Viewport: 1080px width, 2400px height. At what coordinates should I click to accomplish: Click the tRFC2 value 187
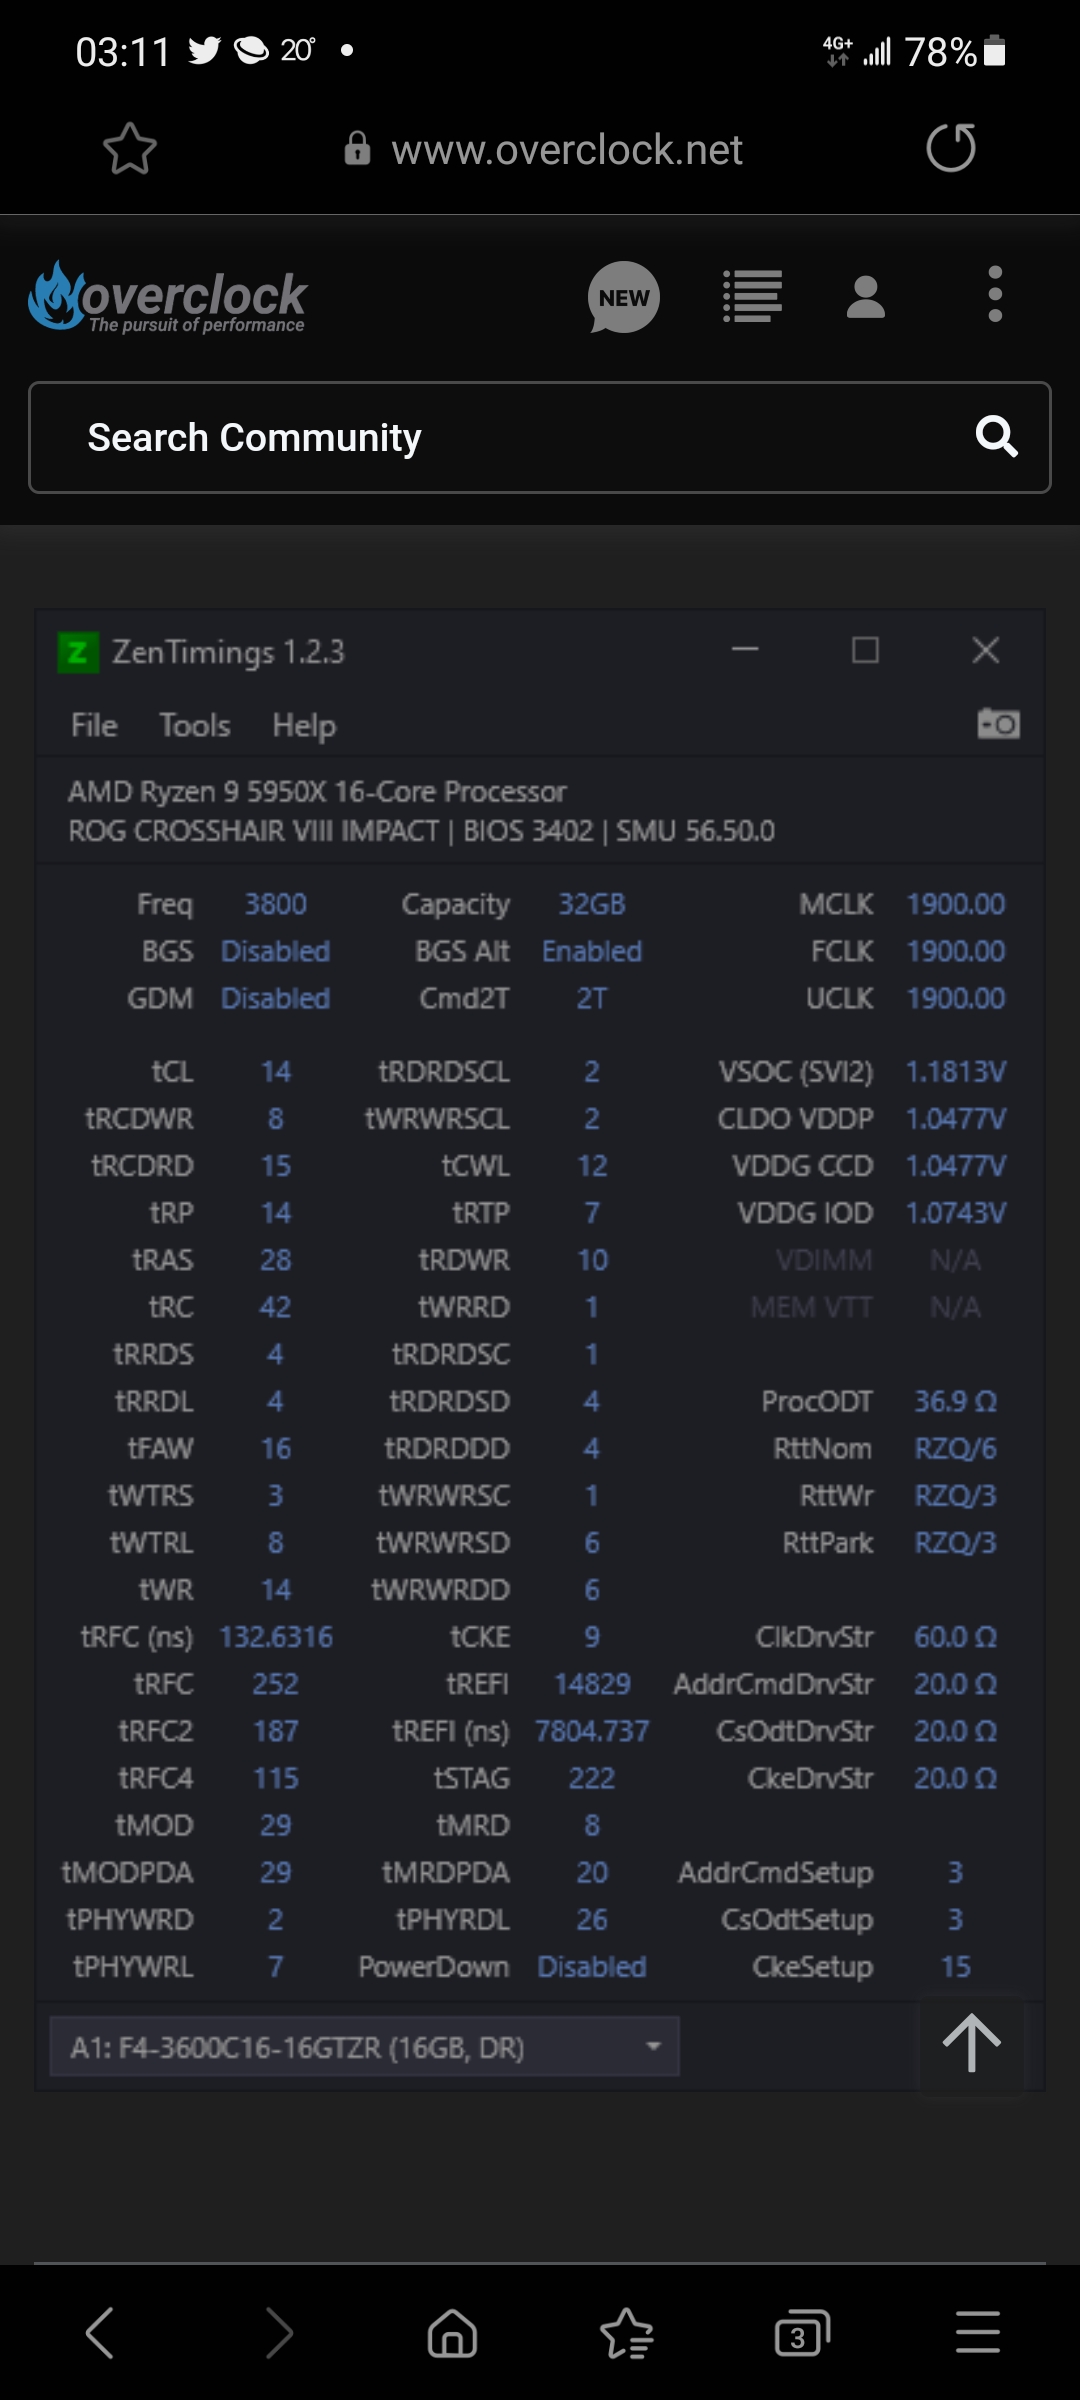[276, 1731]
